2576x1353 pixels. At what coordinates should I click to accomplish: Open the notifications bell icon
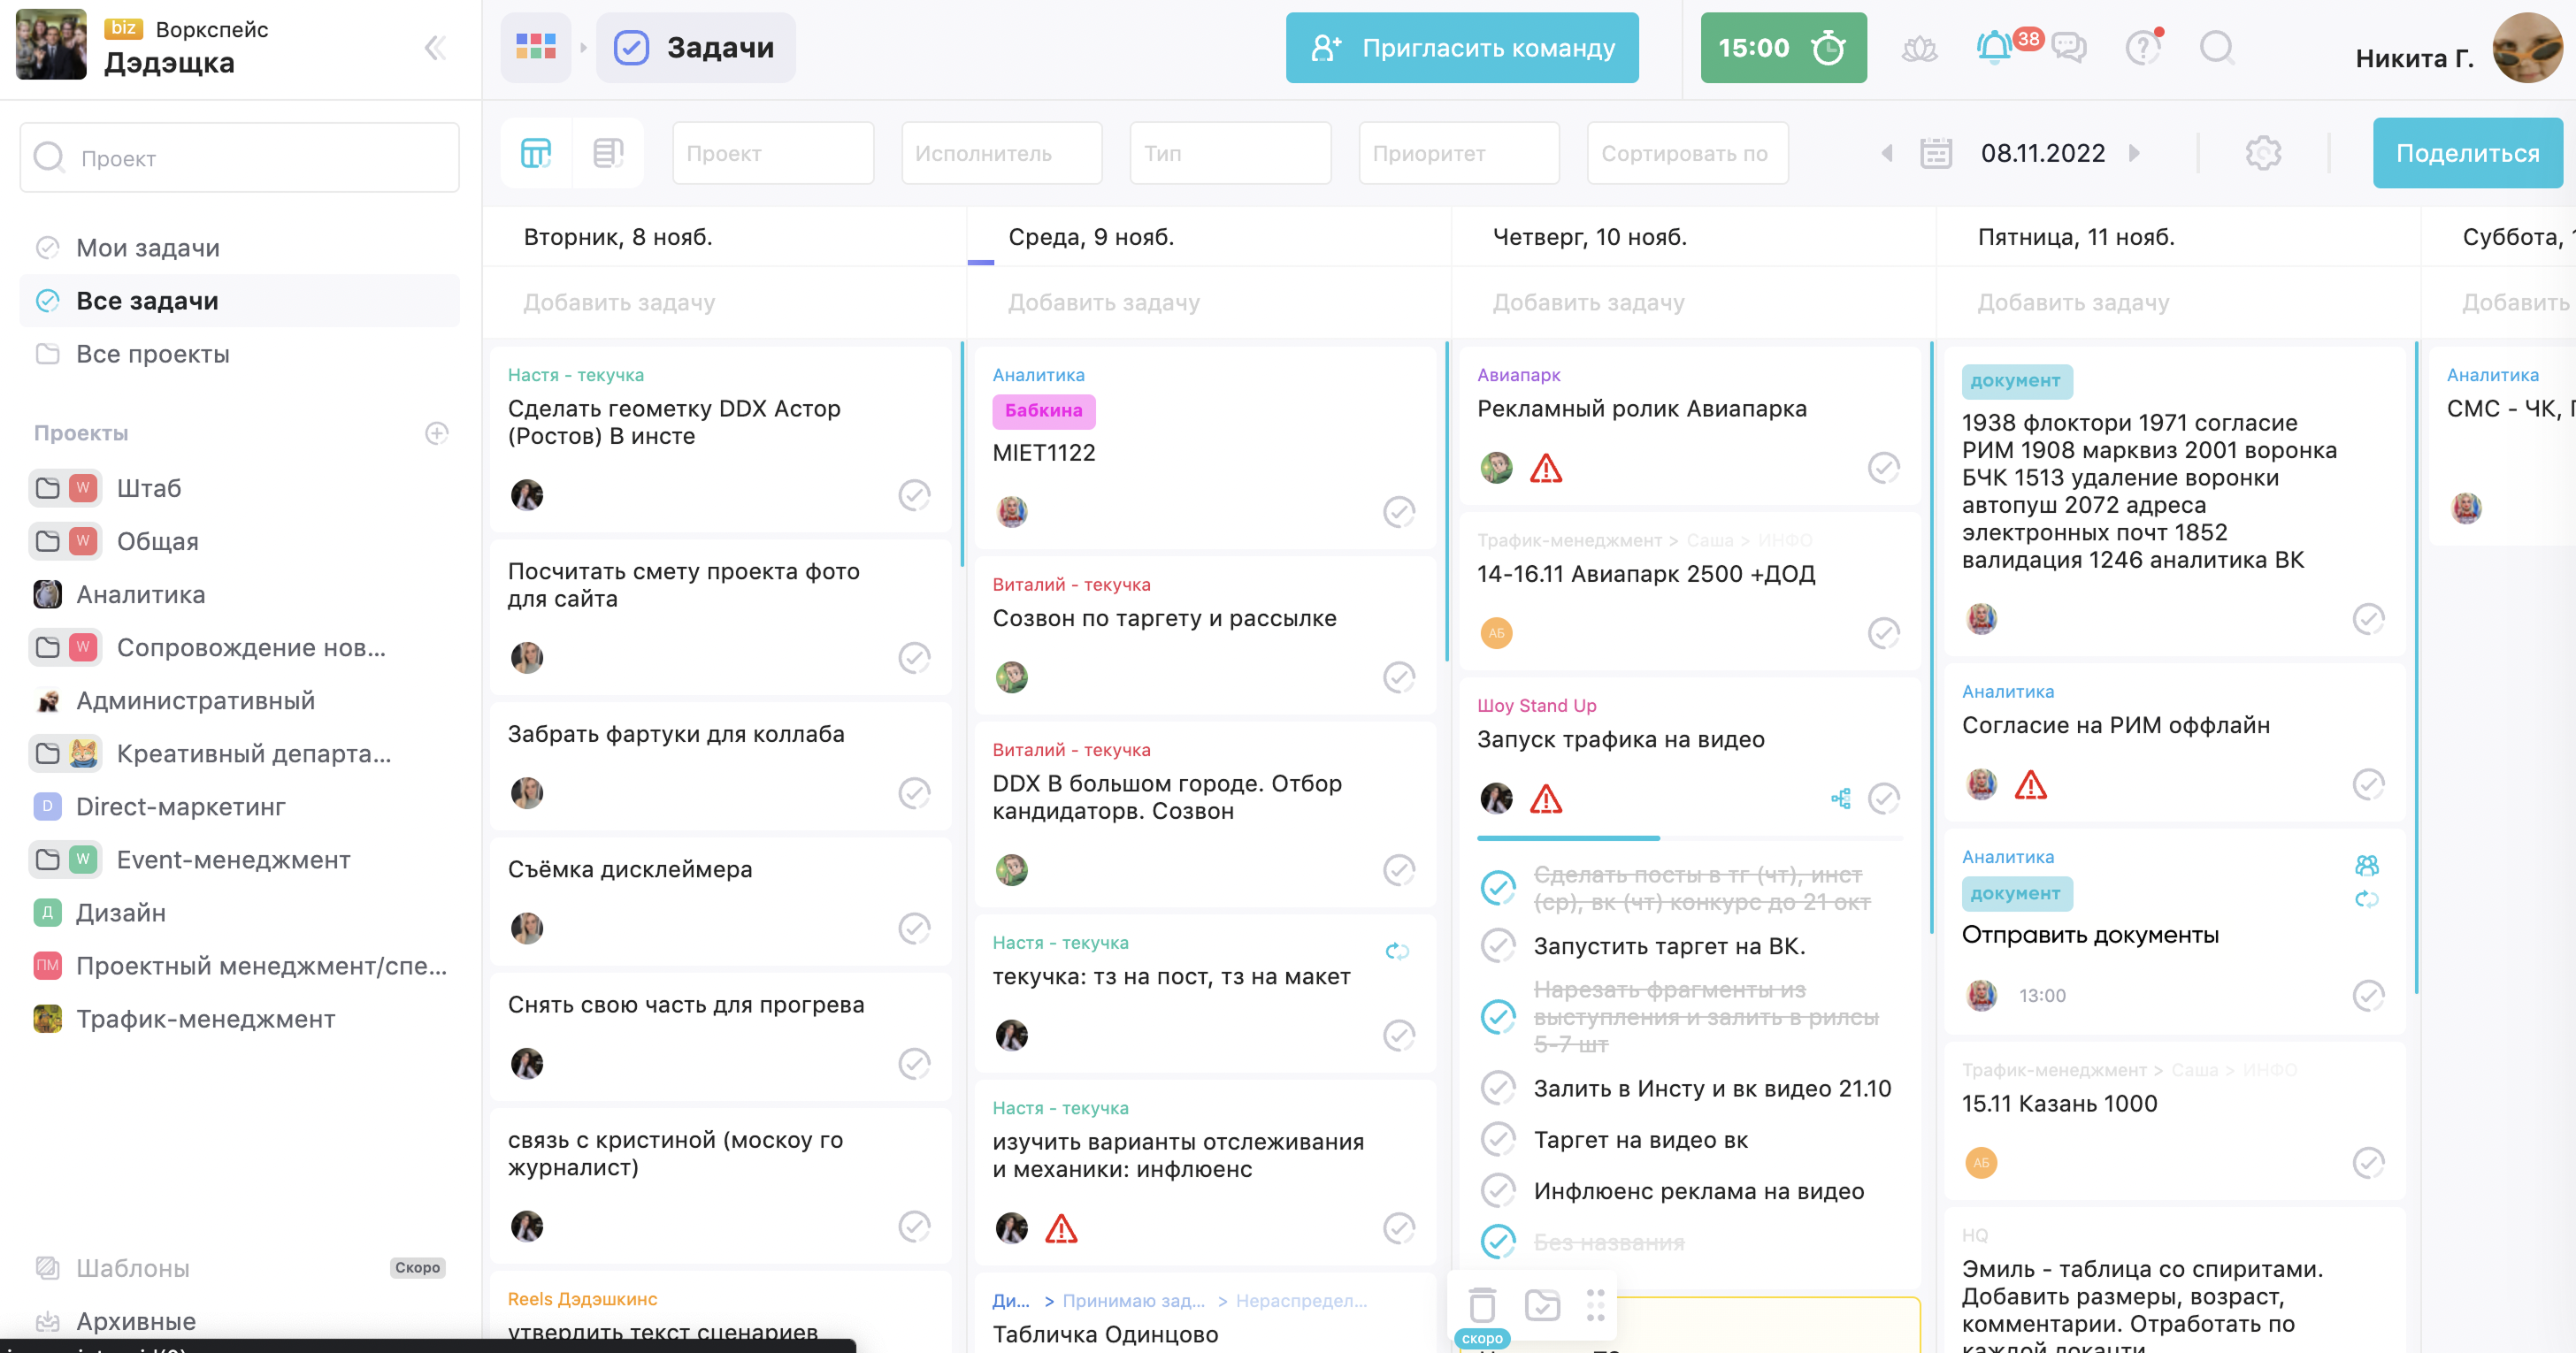point(1993,47)
